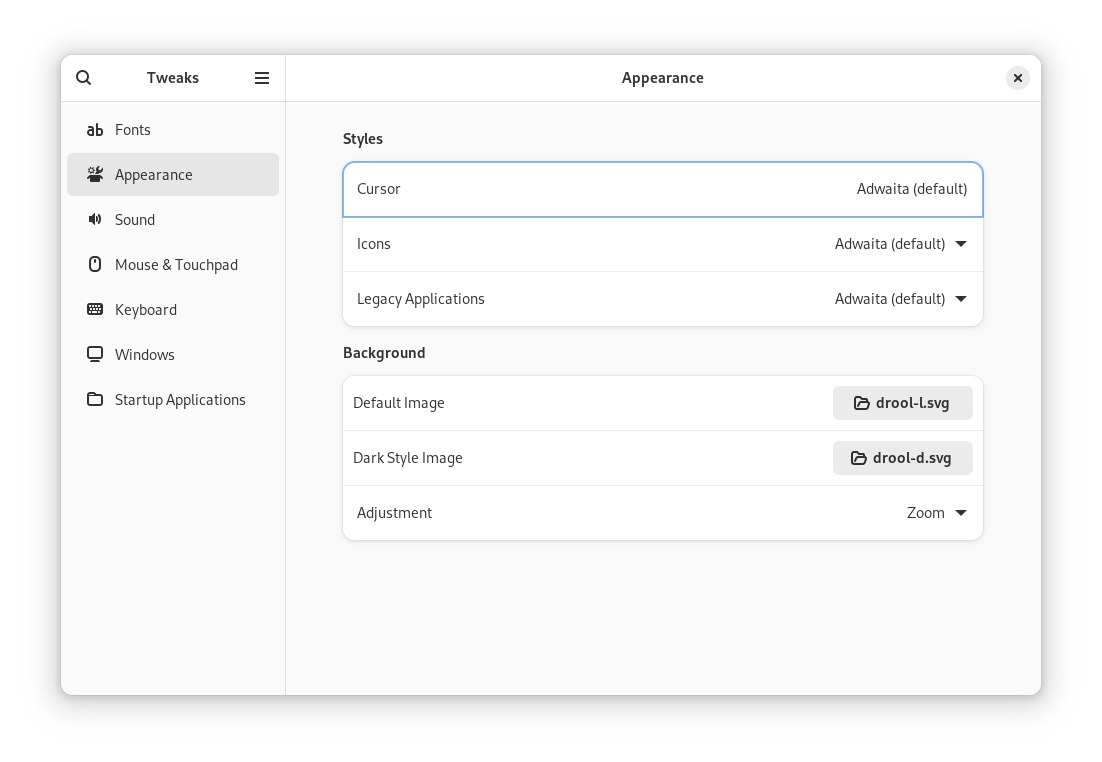Close the Tweaks window
The width and height of the screenshot is (1102, 762).
(1017, 78)
